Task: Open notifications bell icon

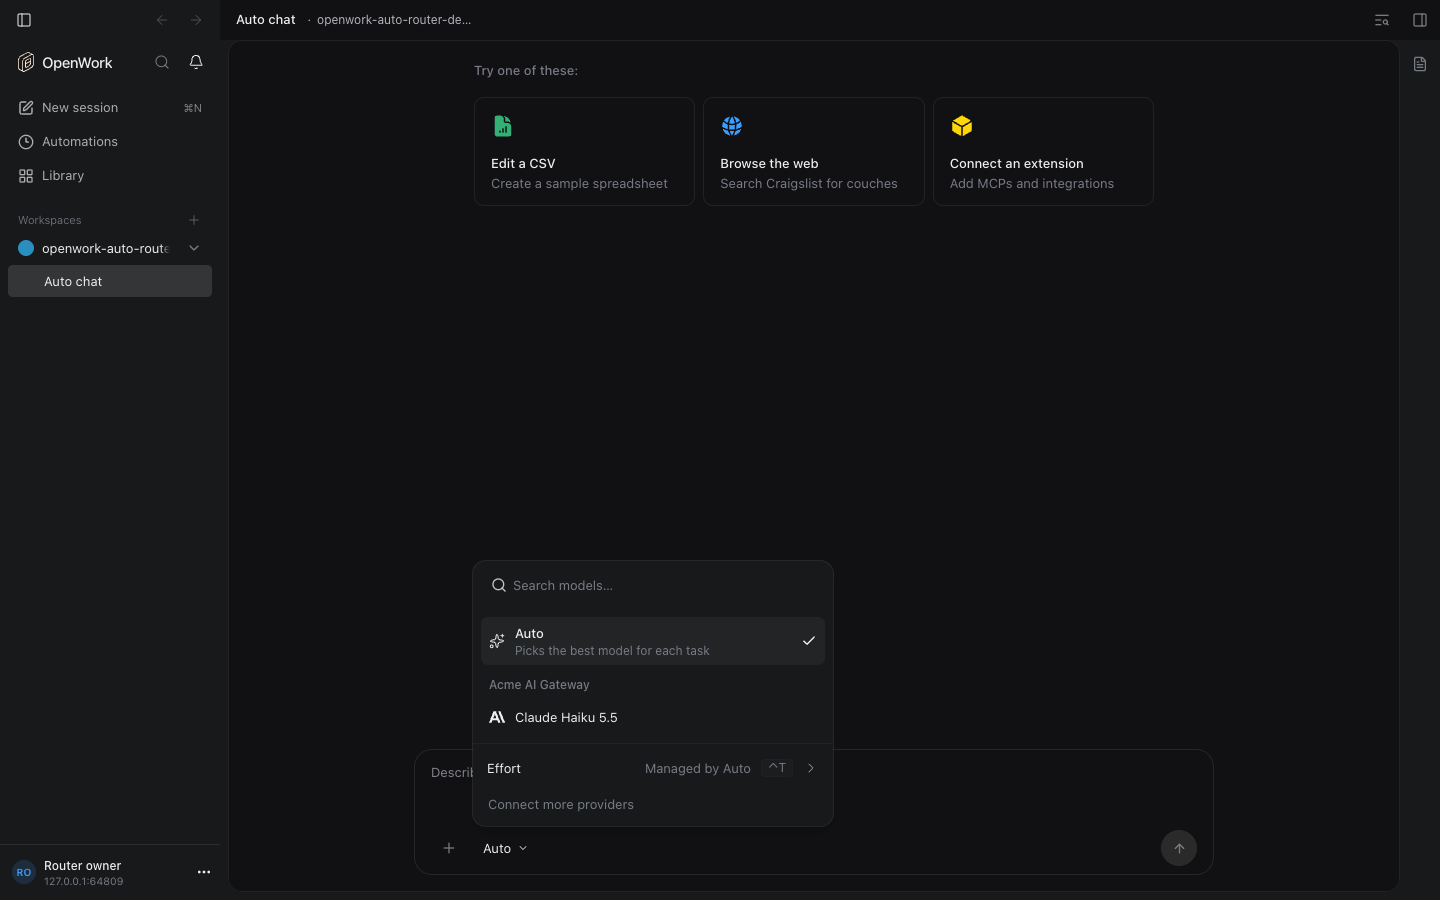Action: pyautogui.click(x=196, y=62)
